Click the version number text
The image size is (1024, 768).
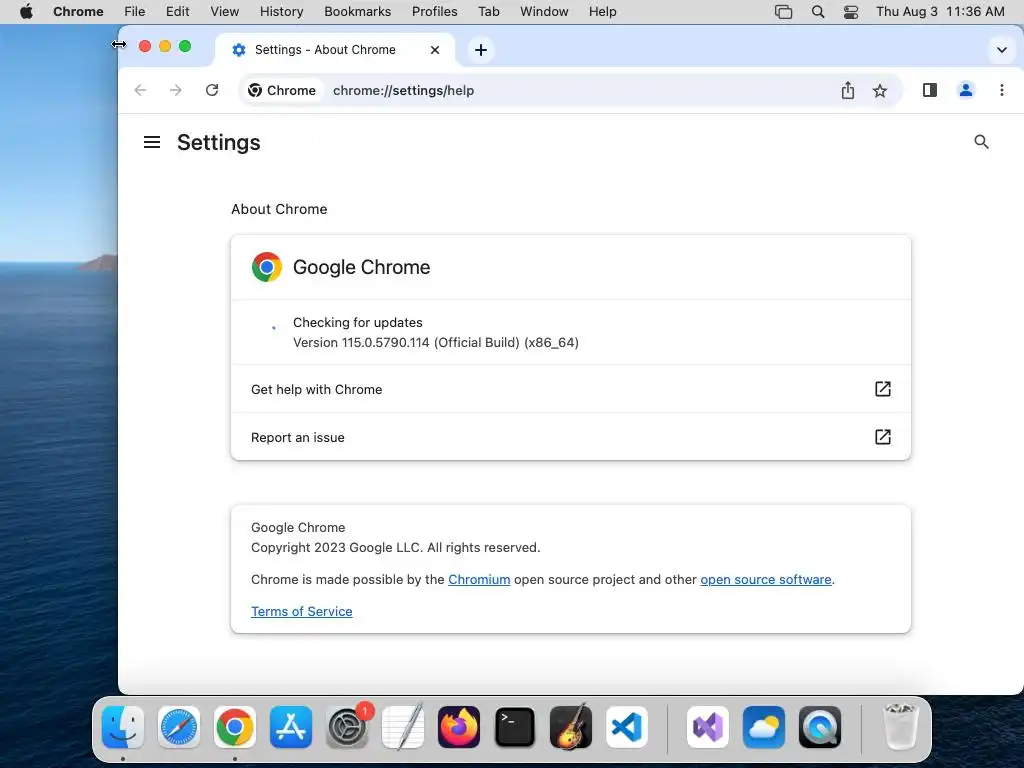pos(436,342)
